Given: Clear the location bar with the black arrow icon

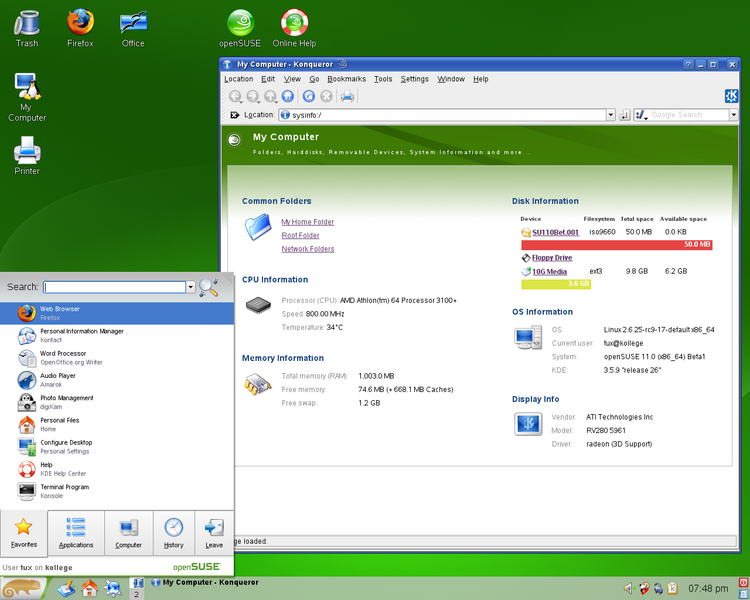Looking at the screenshot, I should [x=234, y=115].
